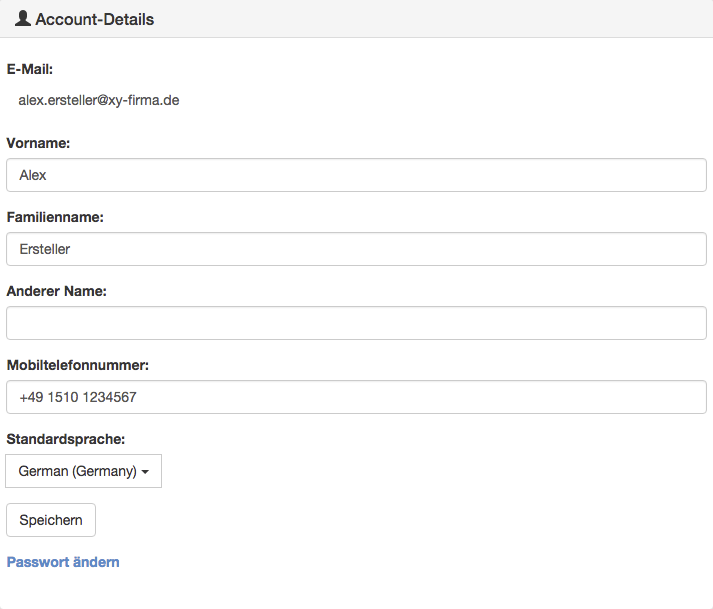The image size is (713, 609).
Task: Click the Anderer Name: label
Action: tap(57, 291)
